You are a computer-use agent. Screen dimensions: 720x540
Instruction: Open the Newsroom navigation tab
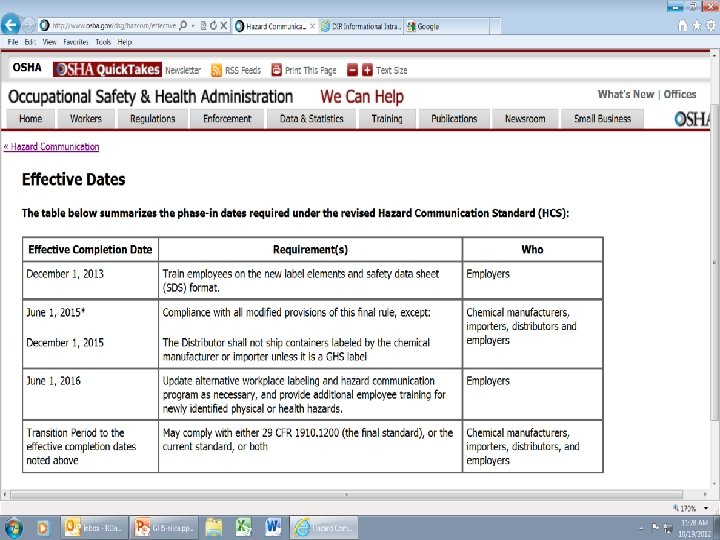tap(525, 119)
